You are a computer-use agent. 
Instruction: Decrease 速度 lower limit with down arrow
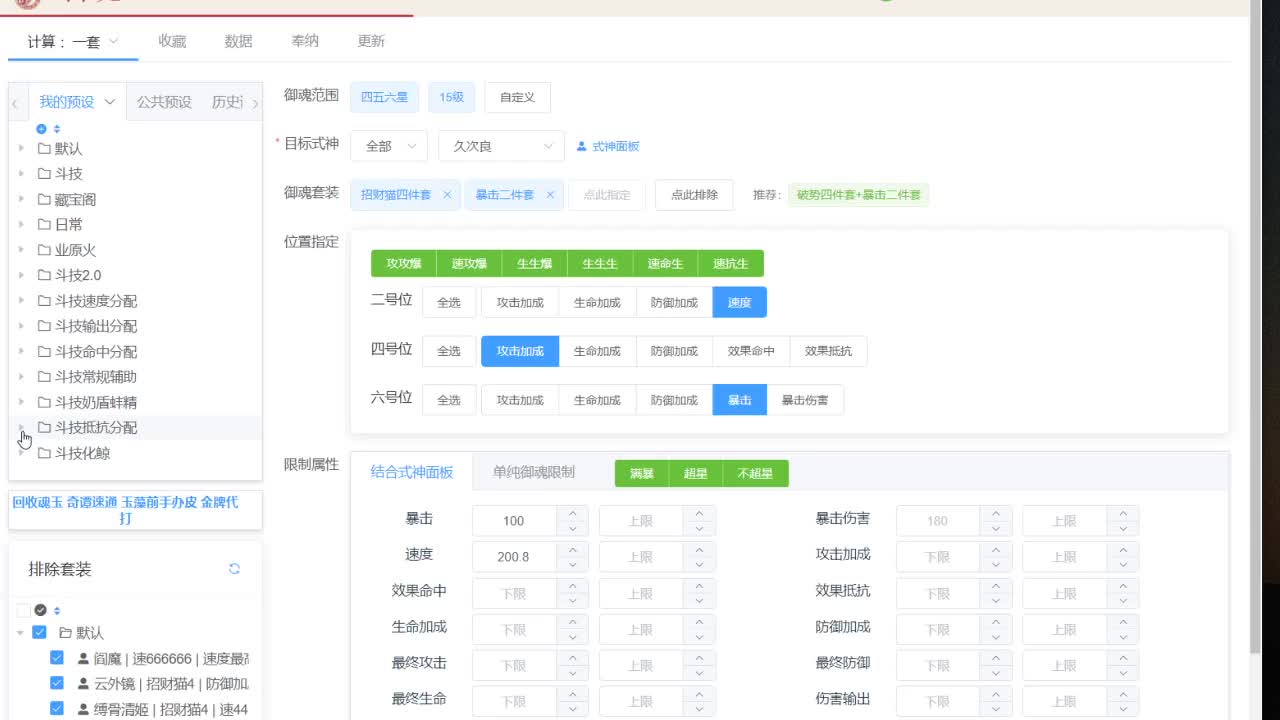pos(572,564)
